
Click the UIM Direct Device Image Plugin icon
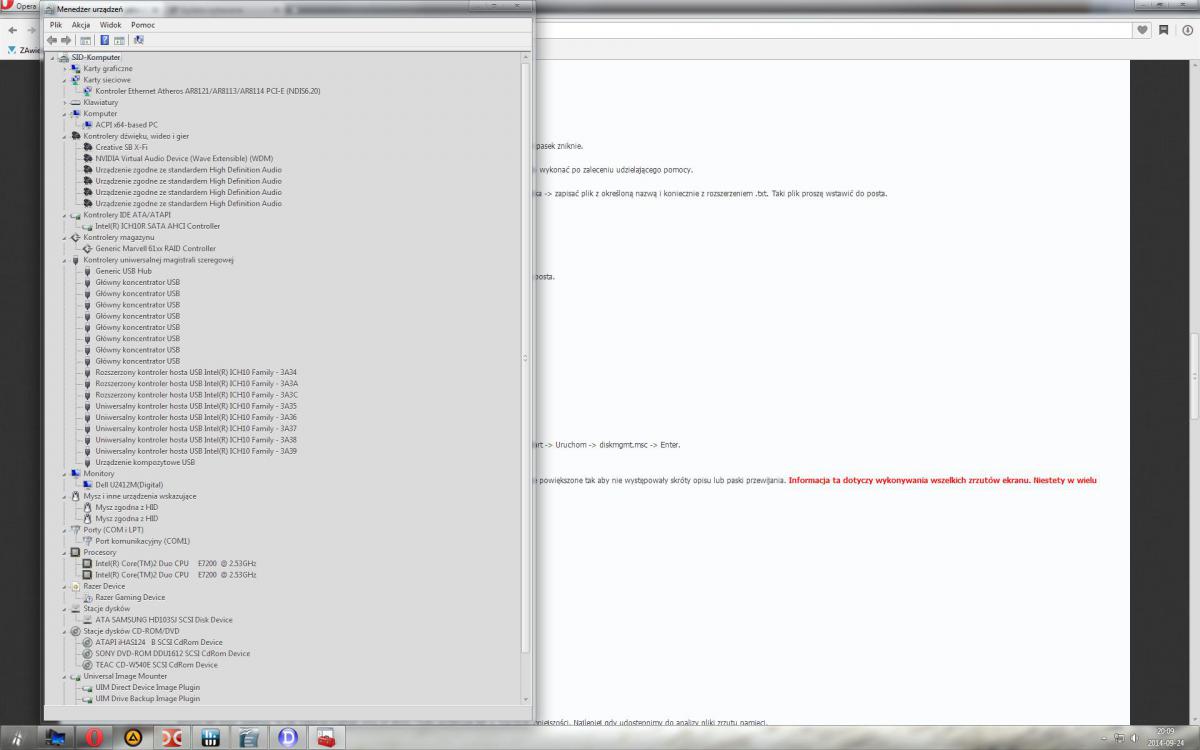pyautogui.click(x=88, y=687)
